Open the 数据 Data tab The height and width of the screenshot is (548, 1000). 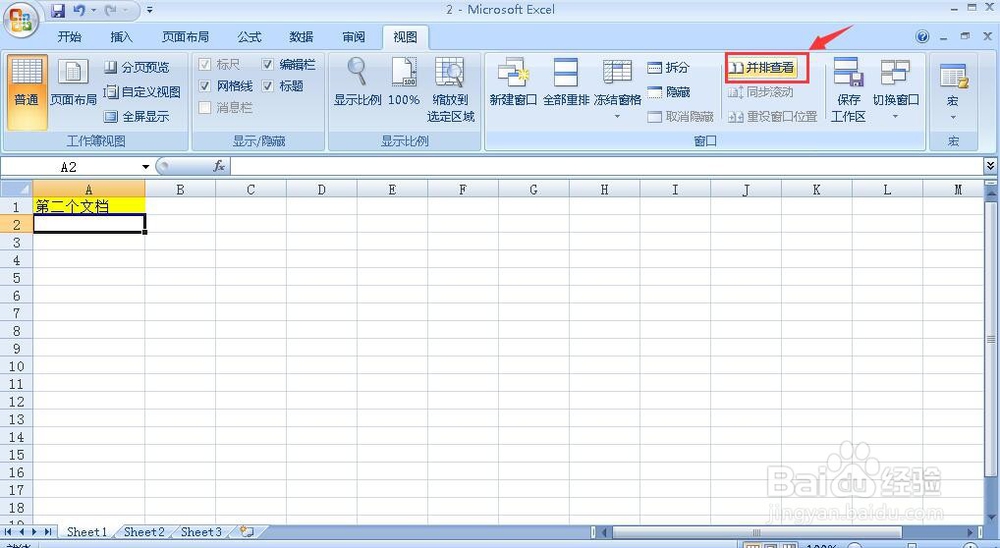tap(301, 37)
